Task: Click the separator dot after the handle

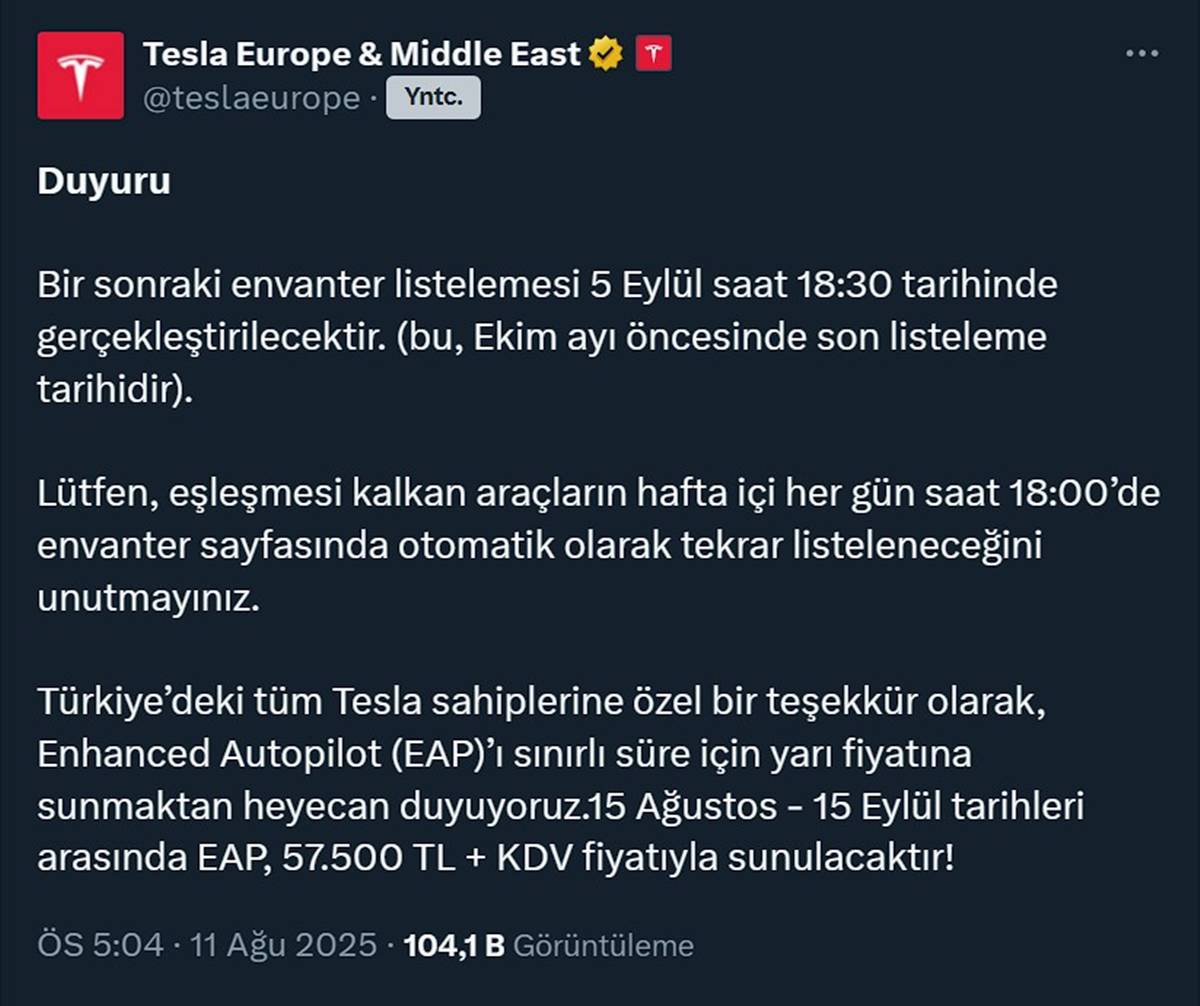Action: pos(371,97)
